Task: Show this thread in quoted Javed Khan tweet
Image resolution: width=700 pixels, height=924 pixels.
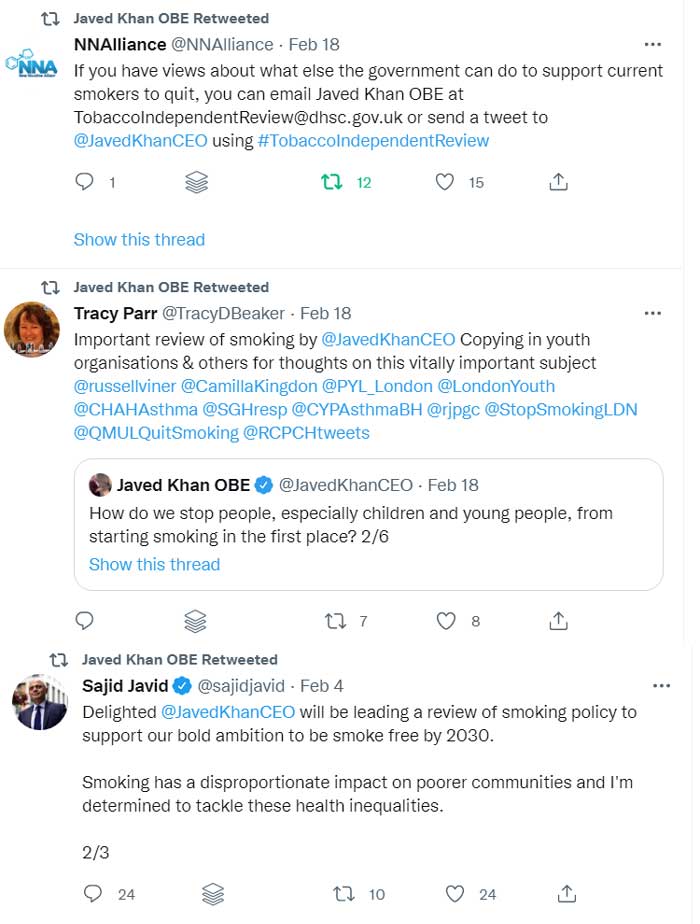Action: [x=154, y=565]
